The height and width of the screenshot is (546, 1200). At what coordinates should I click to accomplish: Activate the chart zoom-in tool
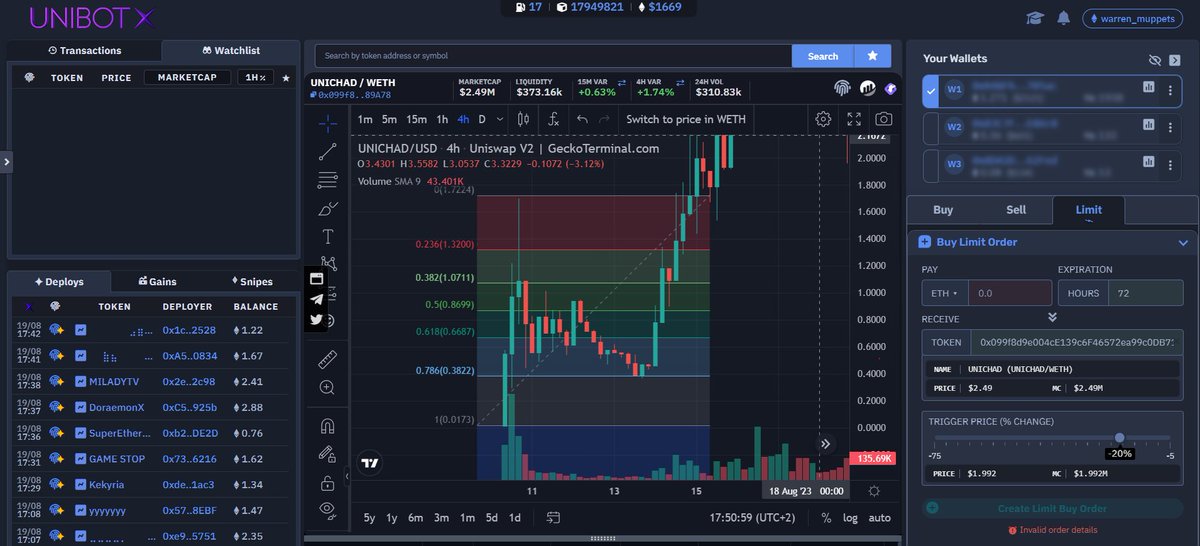click(327, 387)
